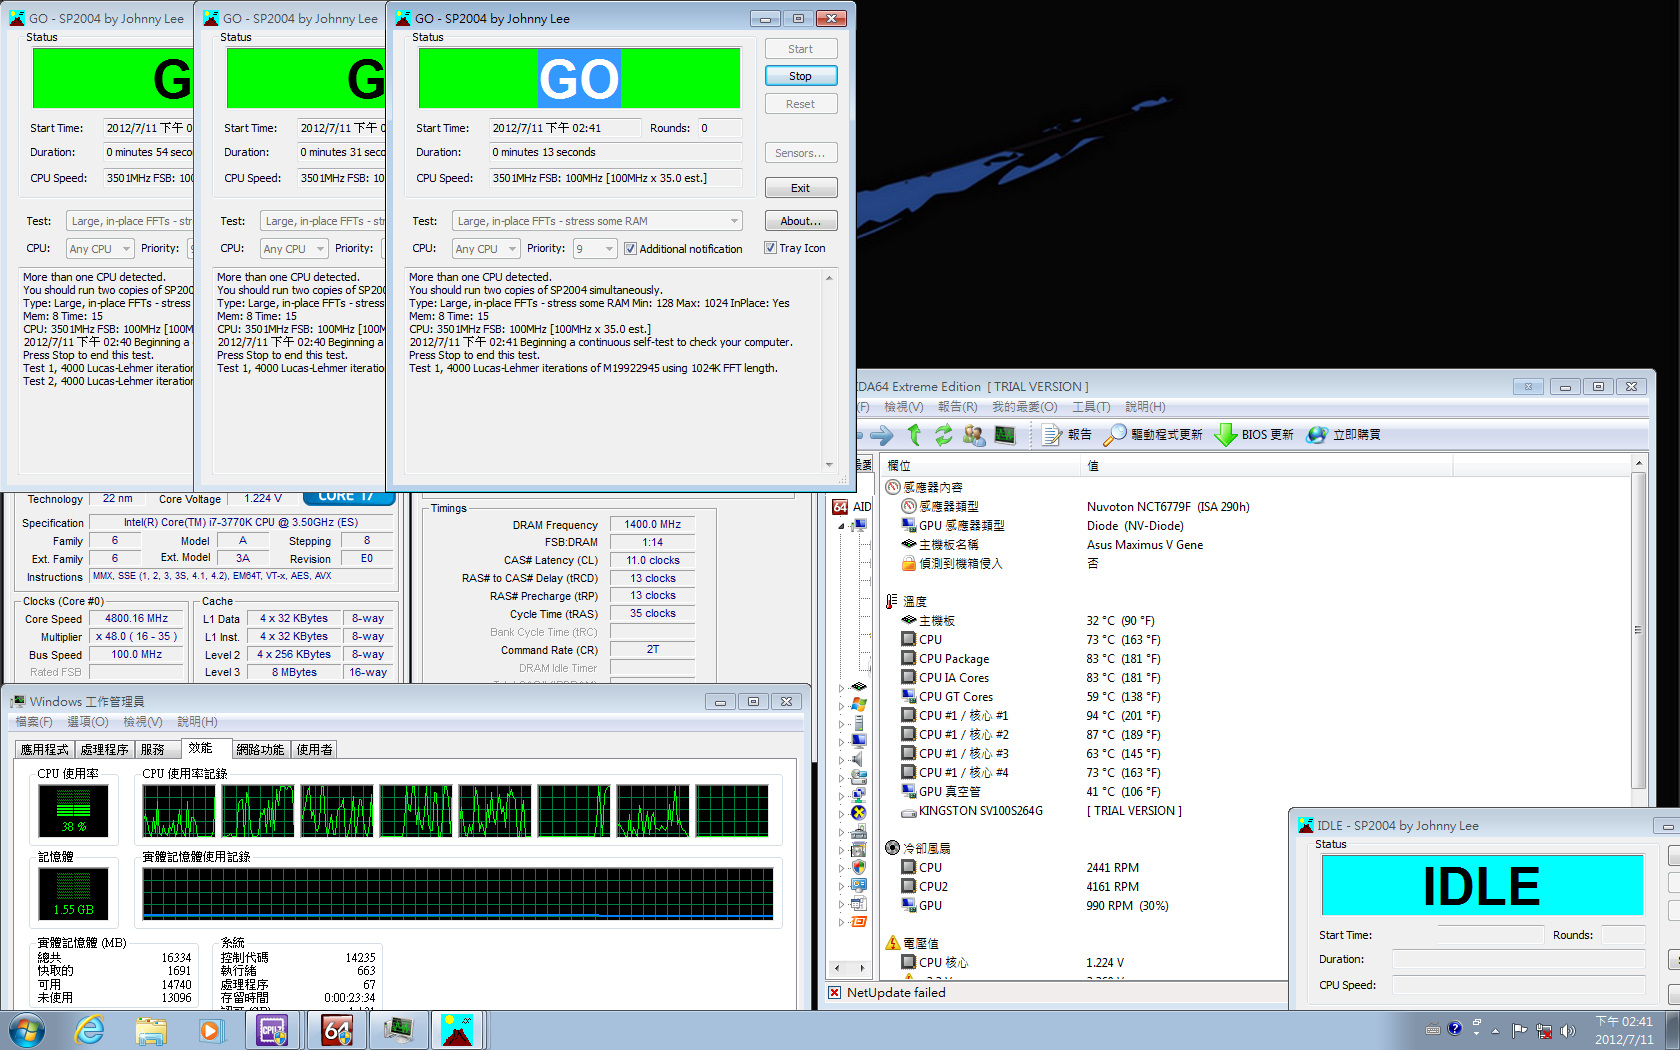Expand the operating system tree node in AIDA64

click(841, 705)
